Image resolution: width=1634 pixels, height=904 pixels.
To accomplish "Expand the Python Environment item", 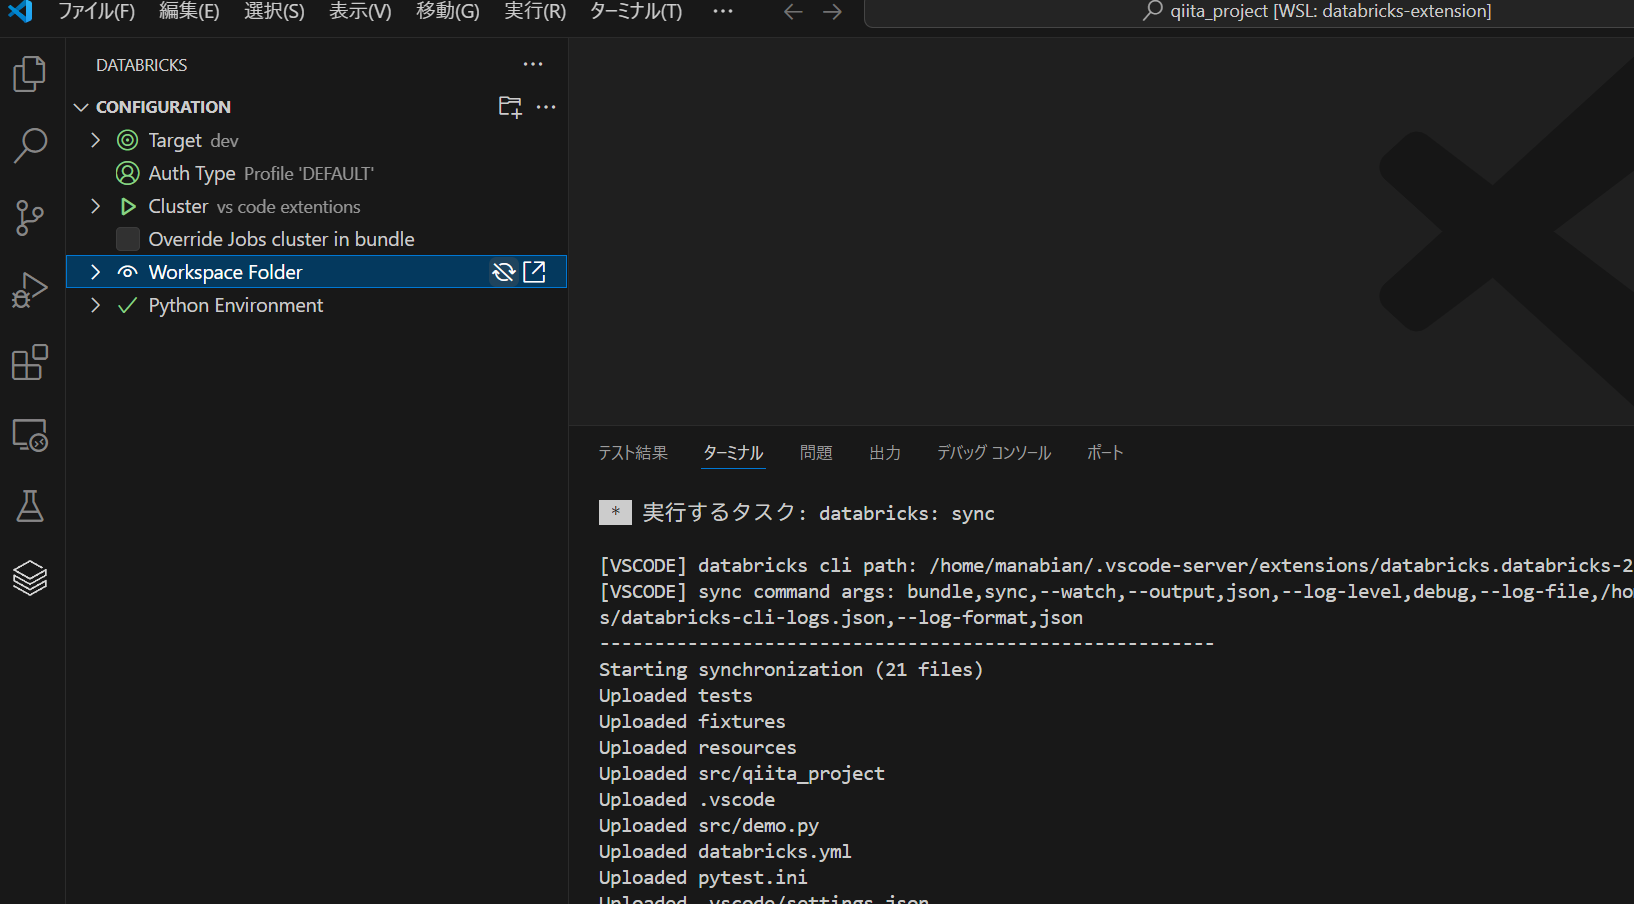I will click(95, 305).
